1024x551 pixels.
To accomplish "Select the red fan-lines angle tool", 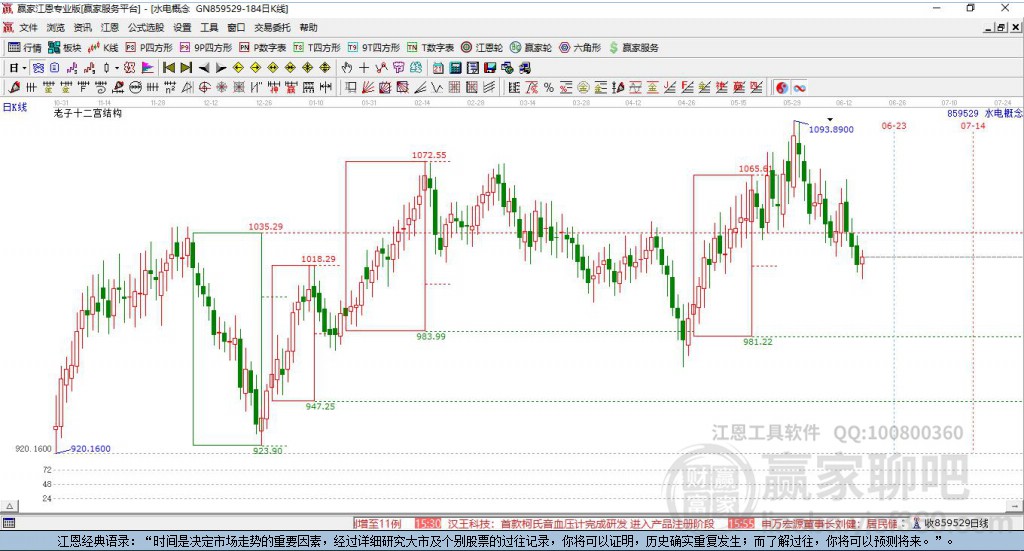I will 368,87.
